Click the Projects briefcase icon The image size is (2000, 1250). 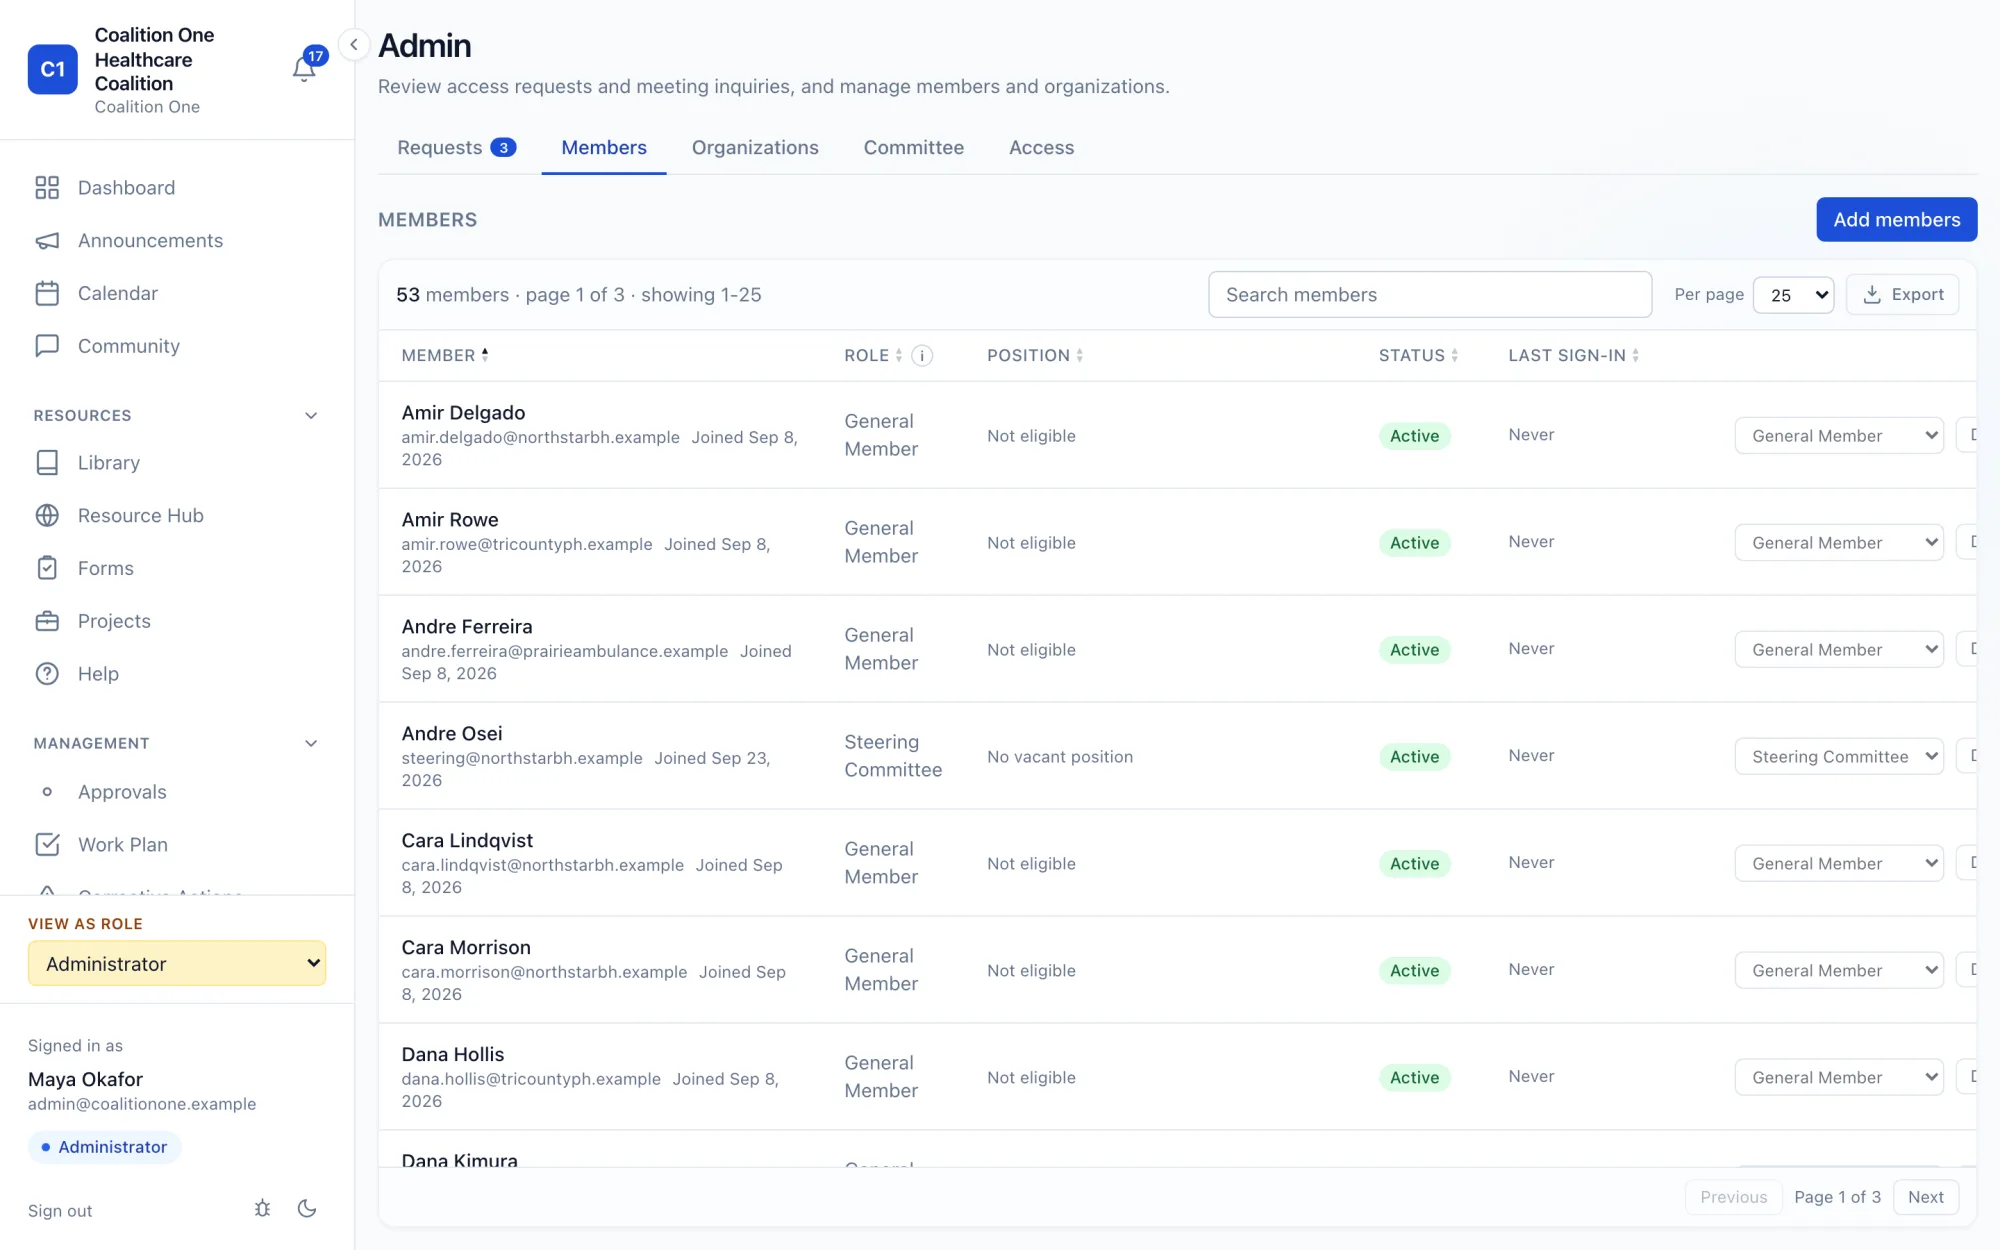(47, 621)
